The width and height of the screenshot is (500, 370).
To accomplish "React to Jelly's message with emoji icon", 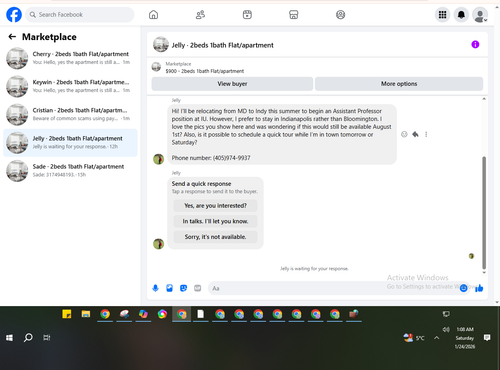I will (404, 134).
